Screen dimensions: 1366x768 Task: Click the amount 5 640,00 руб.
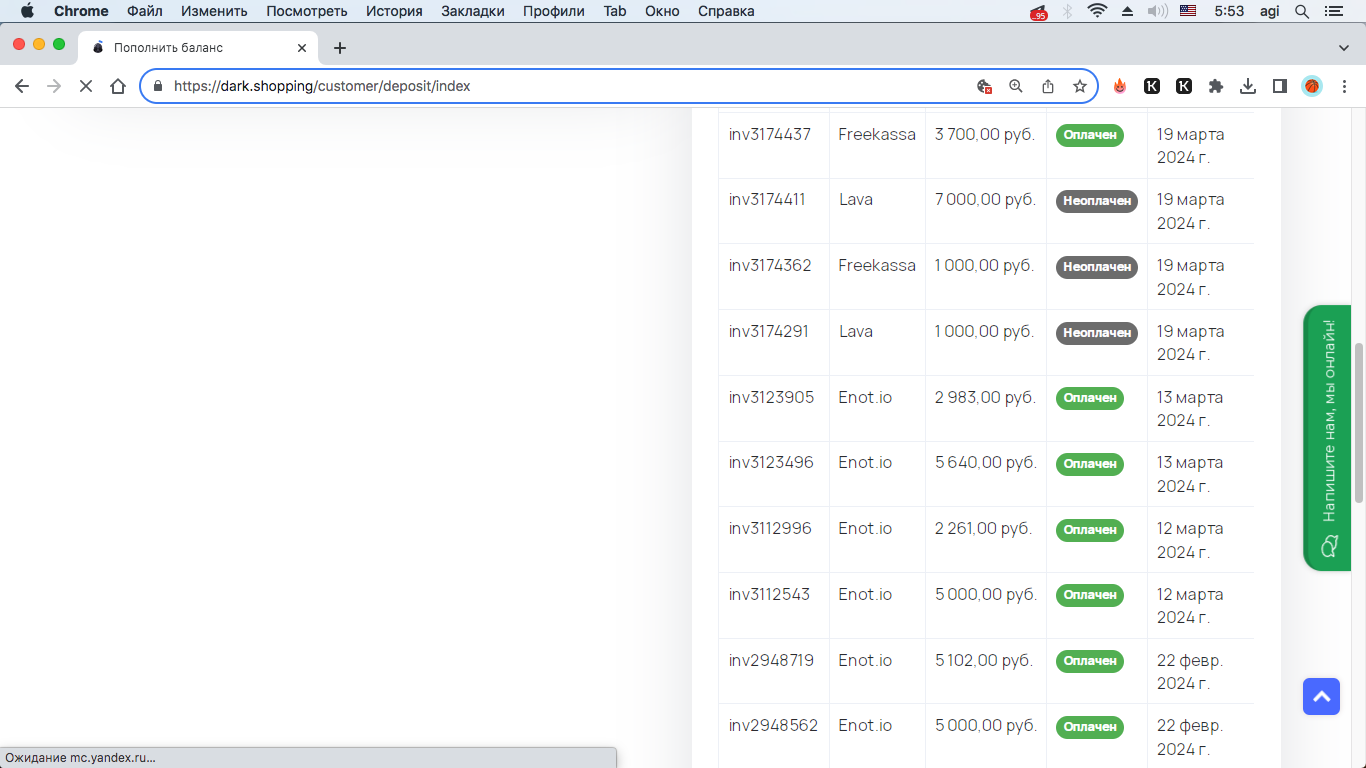tap(986, 463)
